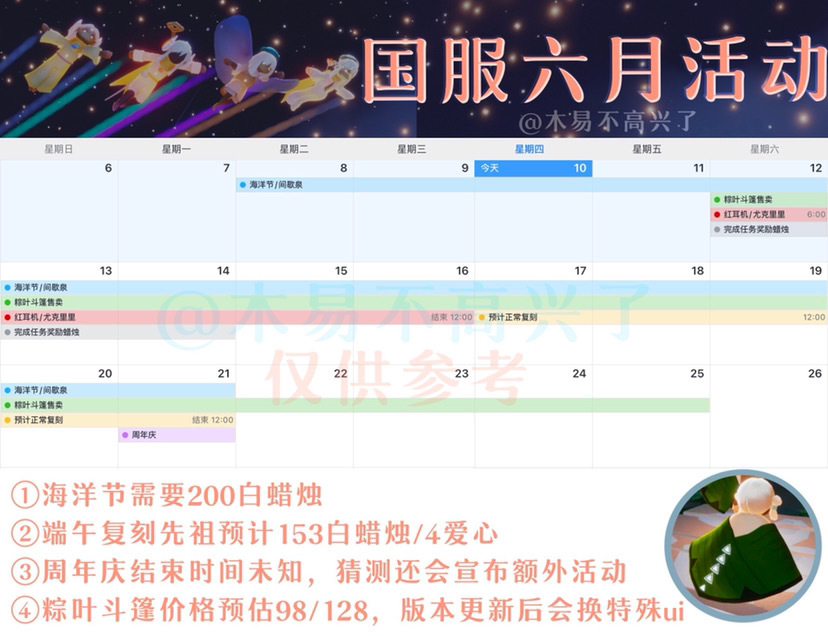
Task: Select the 星期六 weekday column header
Action: (765, 149)
